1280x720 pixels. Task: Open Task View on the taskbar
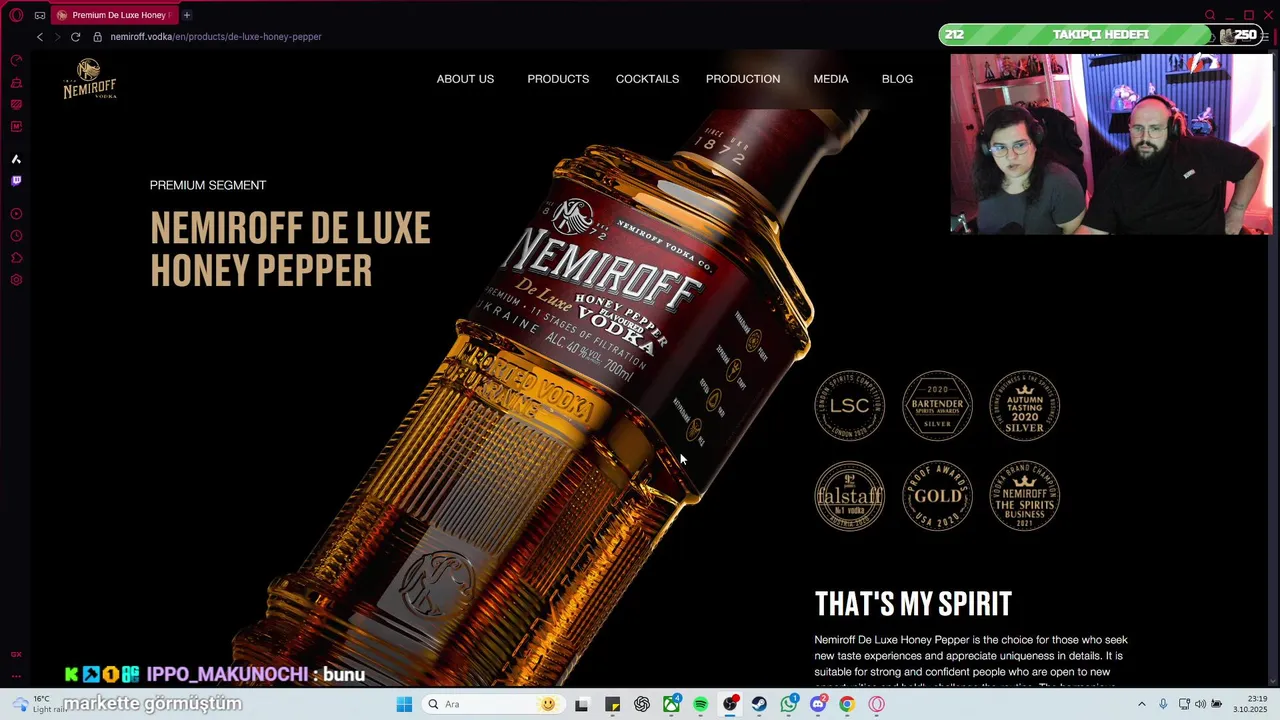(582, 704)
